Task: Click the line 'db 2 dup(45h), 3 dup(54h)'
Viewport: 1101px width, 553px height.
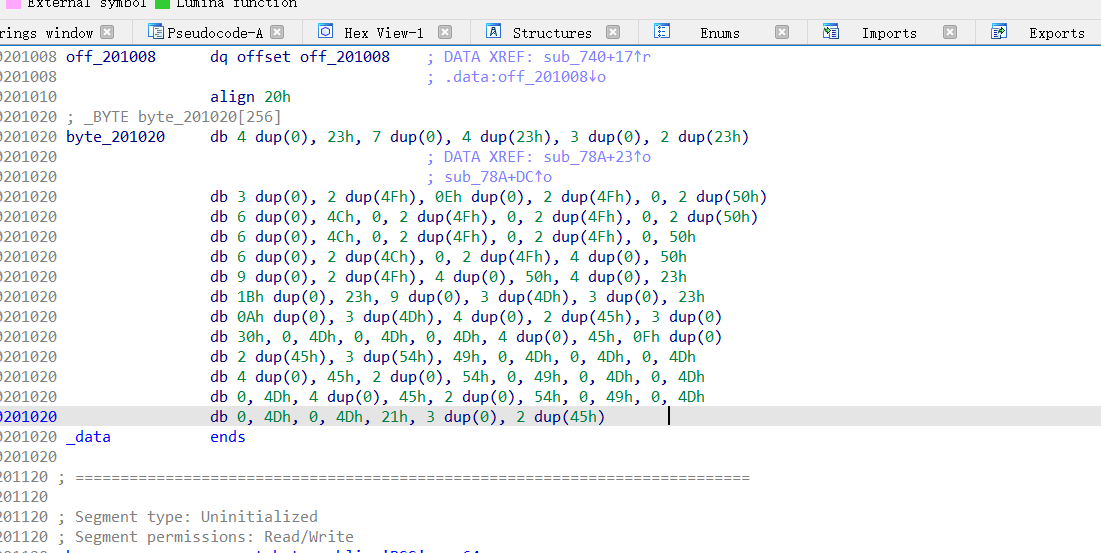Action: point(453,357)
